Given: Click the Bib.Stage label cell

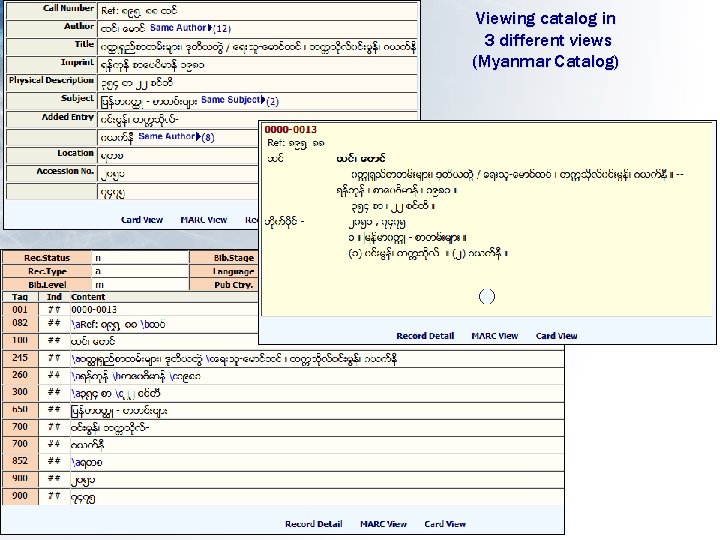Looking at the screenshot, I should click(225, 258).
